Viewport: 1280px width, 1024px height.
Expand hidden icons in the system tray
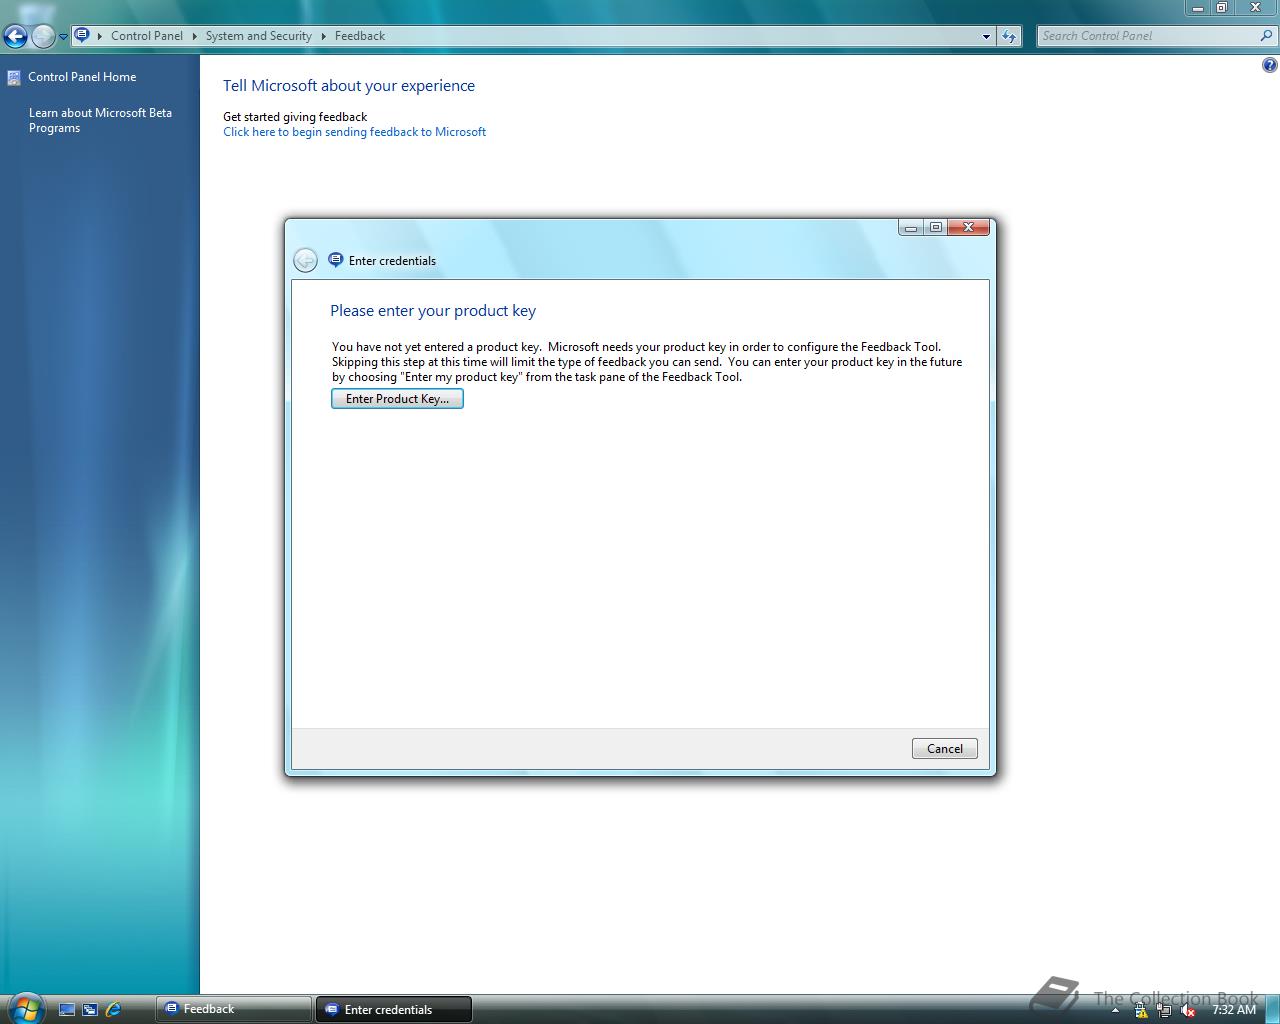coord(1115,1011)
